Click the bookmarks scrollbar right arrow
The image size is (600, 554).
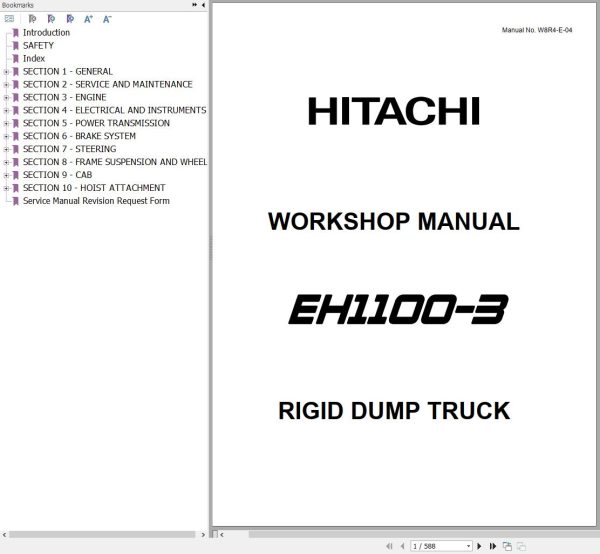[203, 534]
